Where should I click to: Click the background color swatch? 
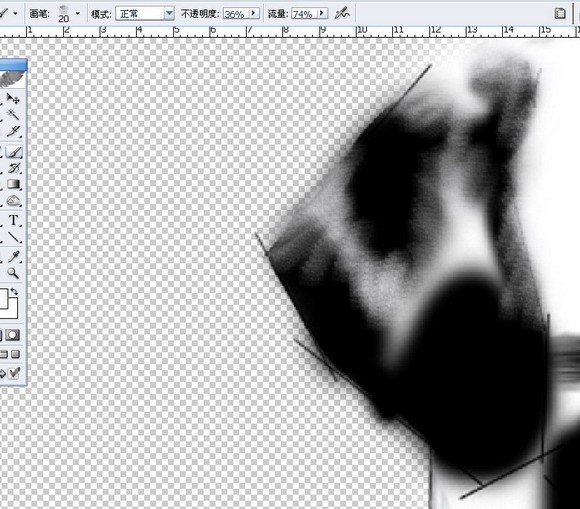click(12, 312)
